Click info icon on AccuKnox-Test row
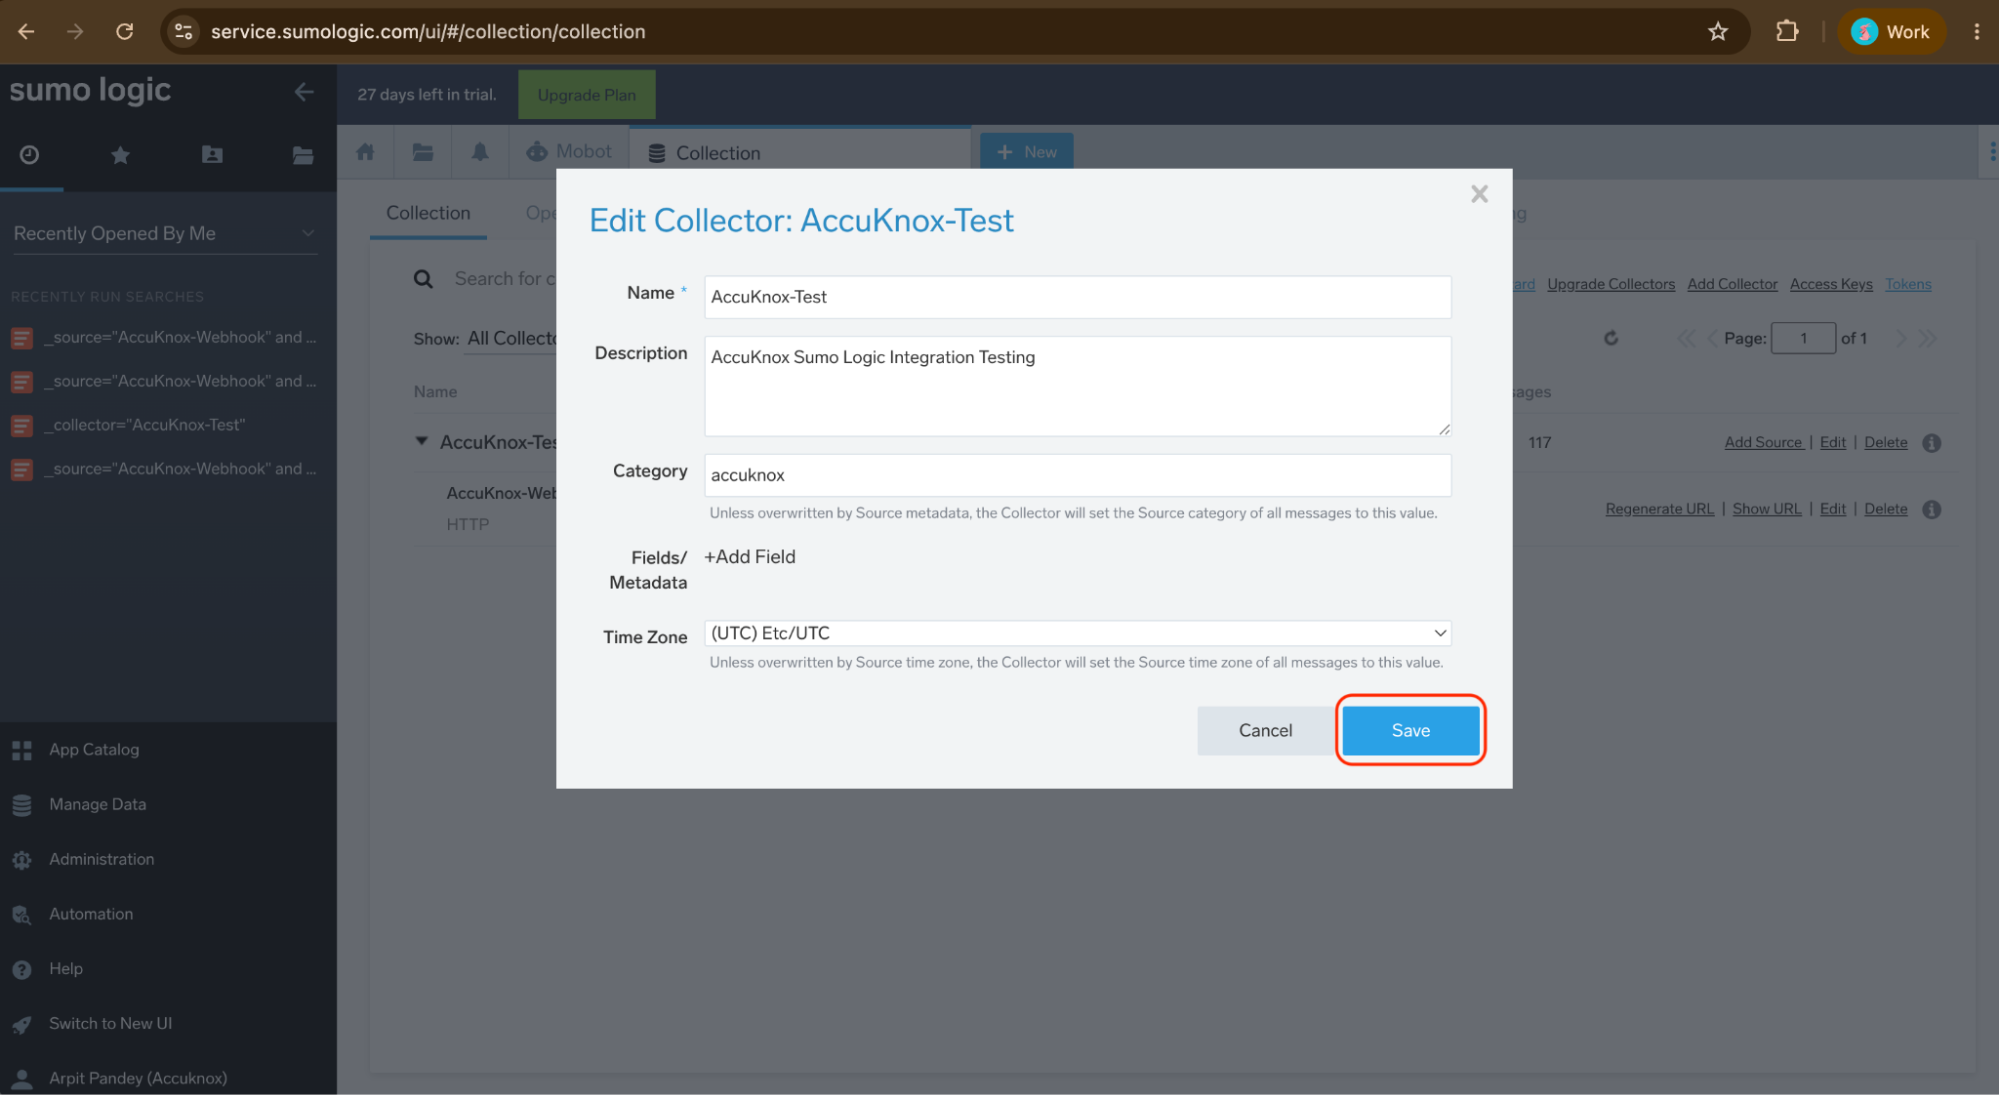The height and width of the screenshot is (1096, 1999). click(x=1931, y=443)
